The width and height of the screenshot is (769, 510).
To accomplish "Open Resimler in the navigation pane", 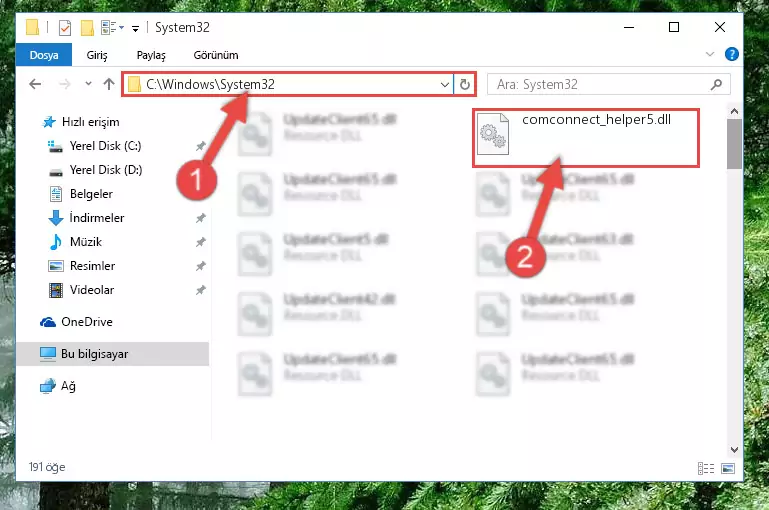I will [92, 266].
